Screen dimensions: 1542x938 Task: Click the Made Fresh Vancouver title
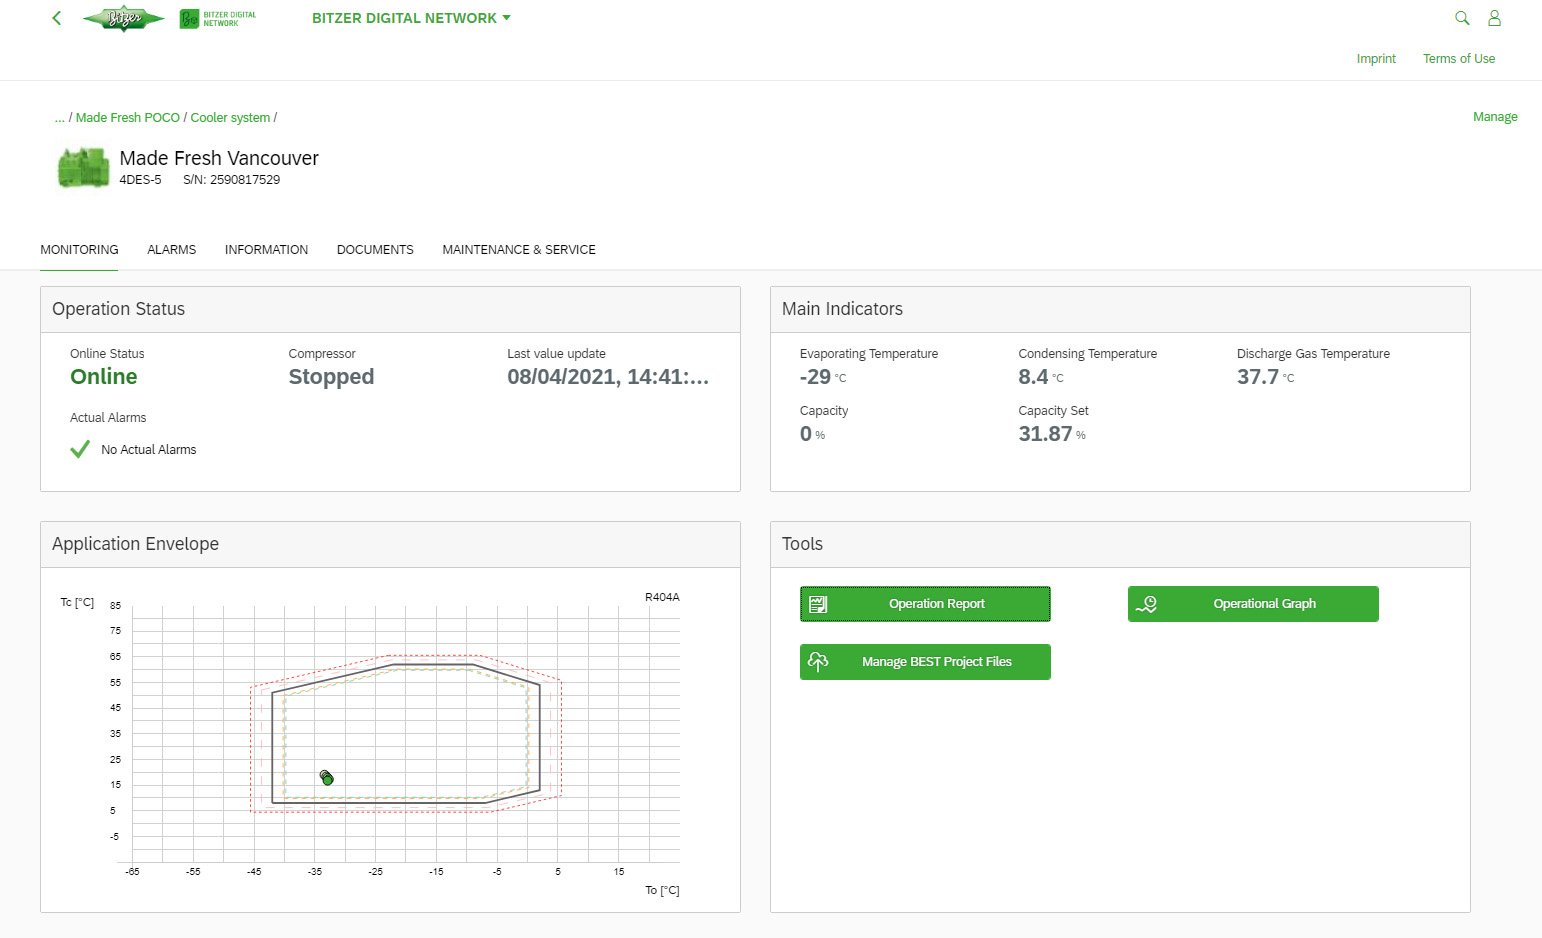(x=219, y=158)
